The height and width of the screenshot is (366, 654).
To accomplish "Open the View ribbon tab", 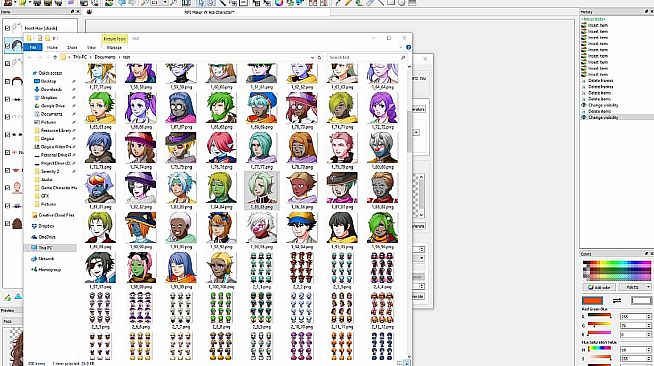I will click(x=91, y=48).
